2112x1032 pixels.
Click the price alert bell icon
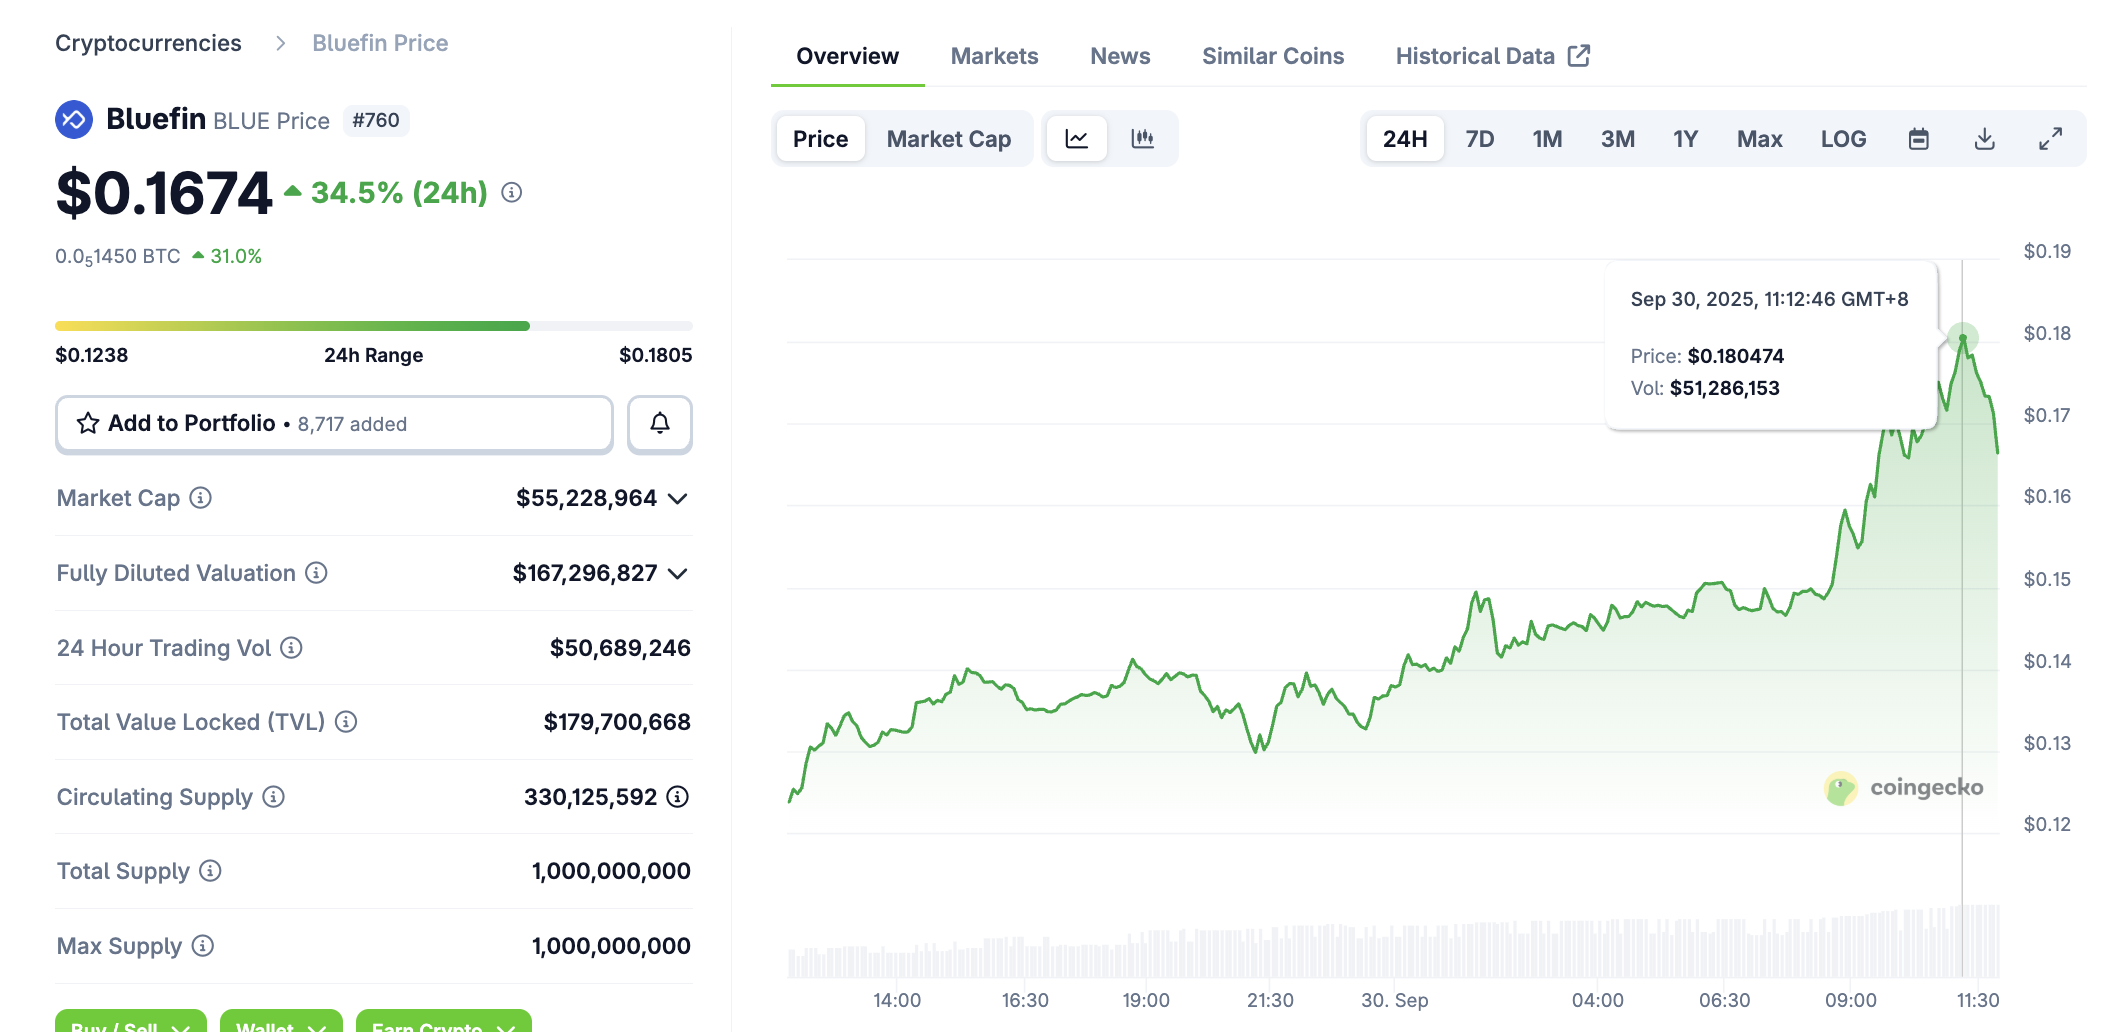click(x=659, y=424)
